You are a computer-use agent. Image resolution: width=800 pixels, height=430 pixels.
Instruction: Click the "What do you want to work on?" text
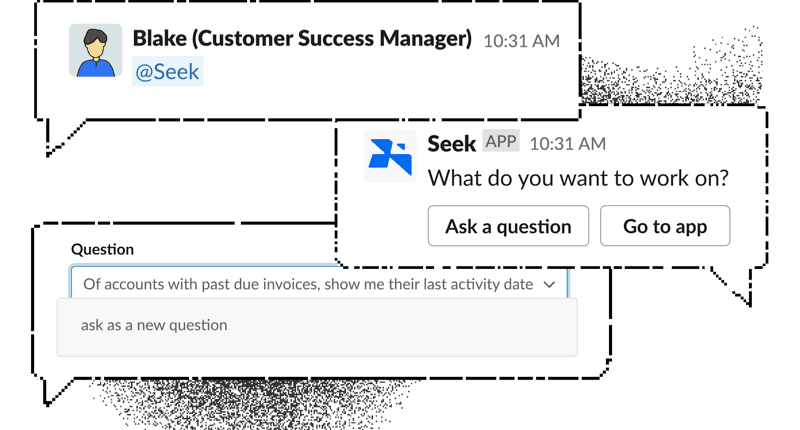[578, 179]
